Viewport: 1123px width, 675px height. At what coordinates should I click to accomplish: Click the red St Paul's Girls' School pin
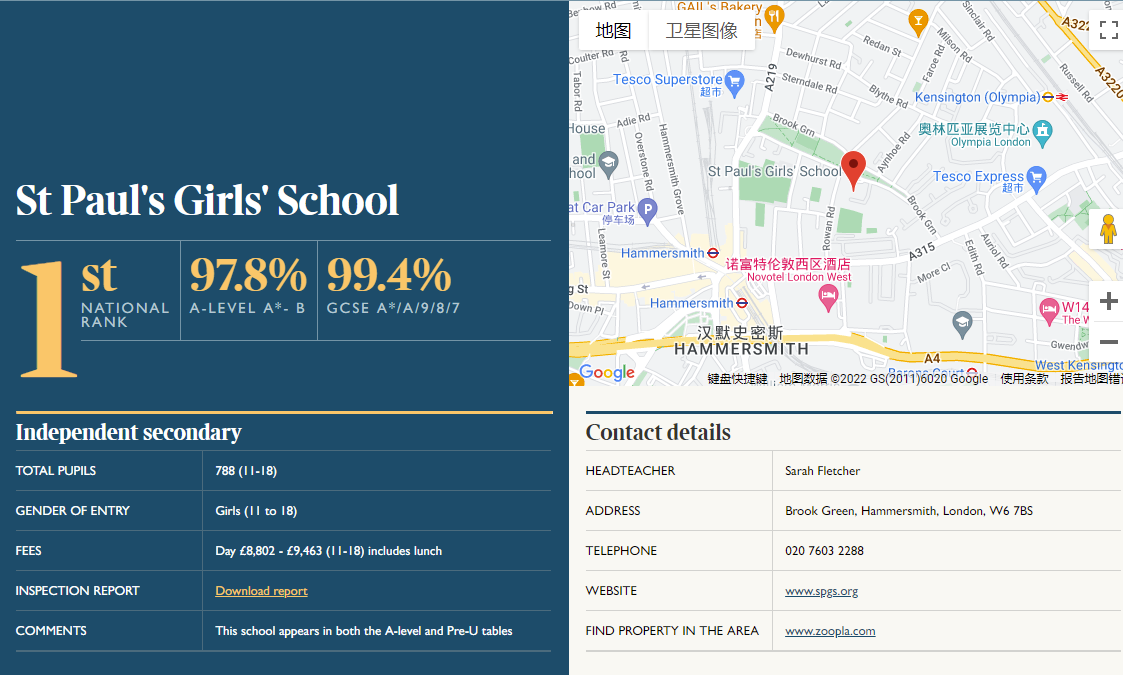coord(853,170)
